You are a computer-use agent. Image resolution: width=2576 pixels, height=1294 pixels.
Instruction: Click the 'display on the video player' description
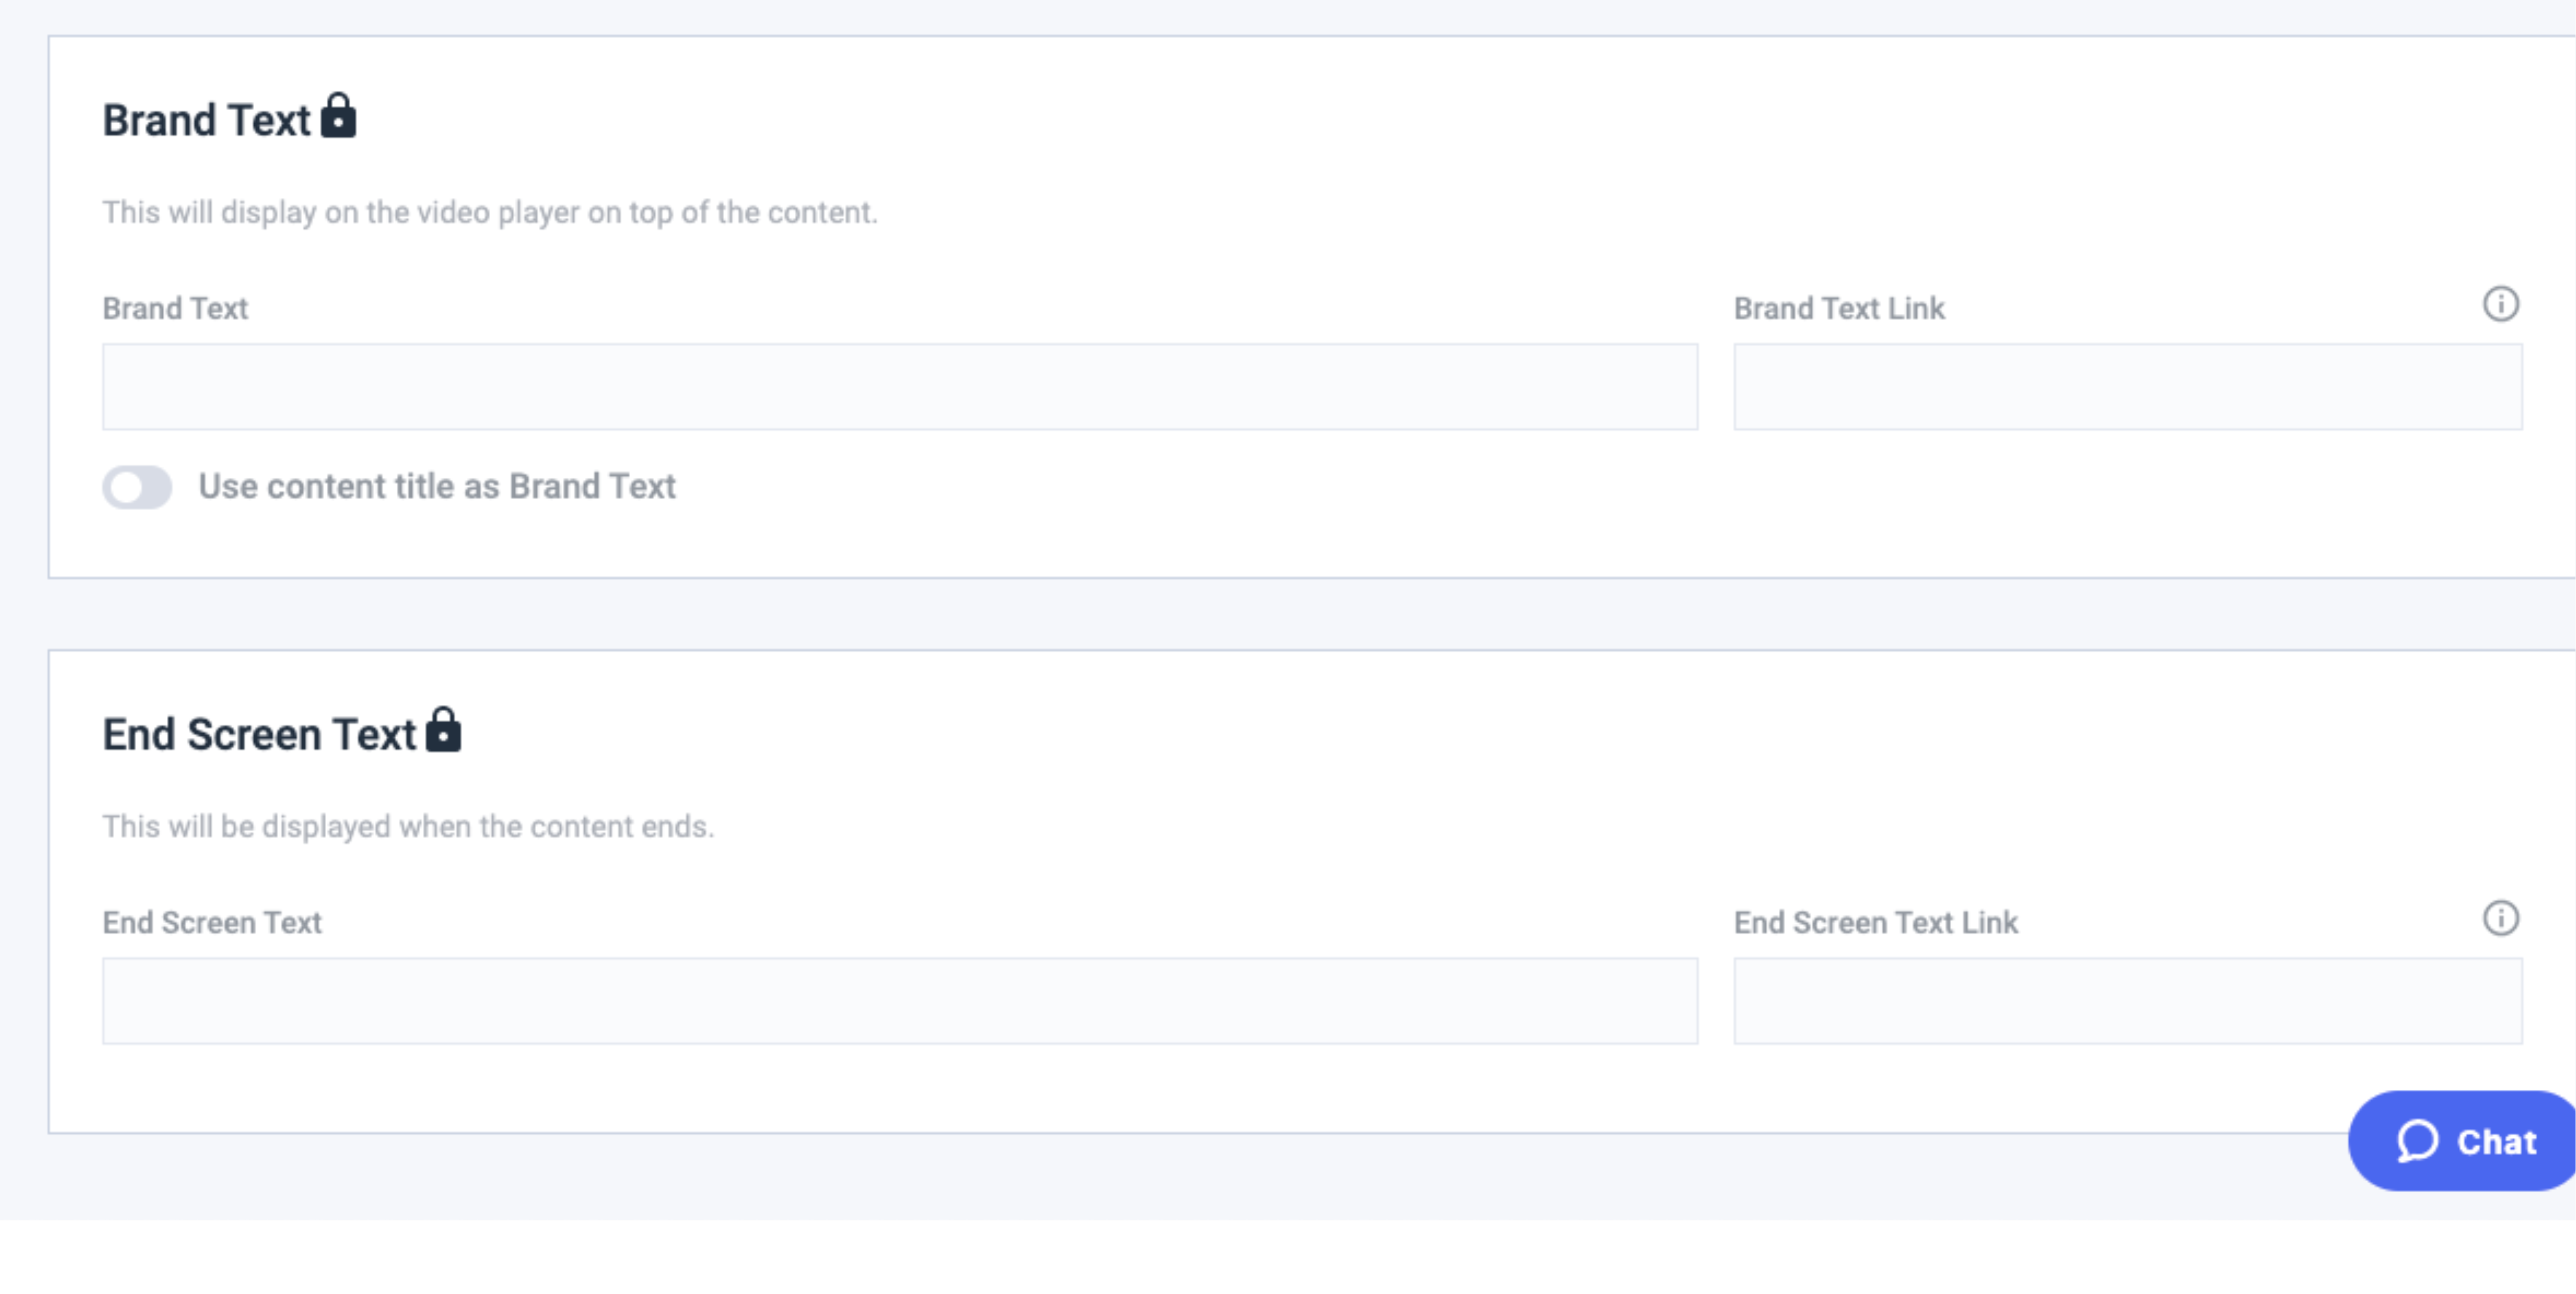[490, 212]
